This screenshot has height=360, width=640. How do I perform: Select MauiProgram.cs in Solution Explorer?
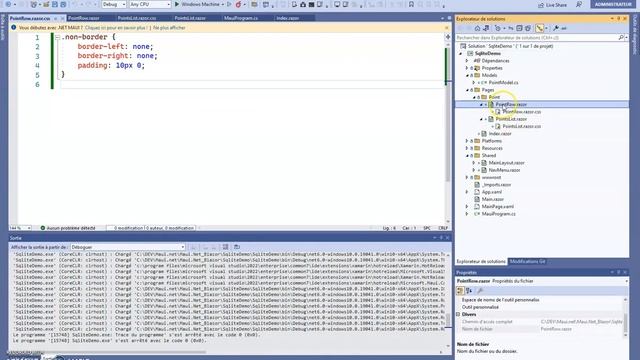tap(498, 214)
